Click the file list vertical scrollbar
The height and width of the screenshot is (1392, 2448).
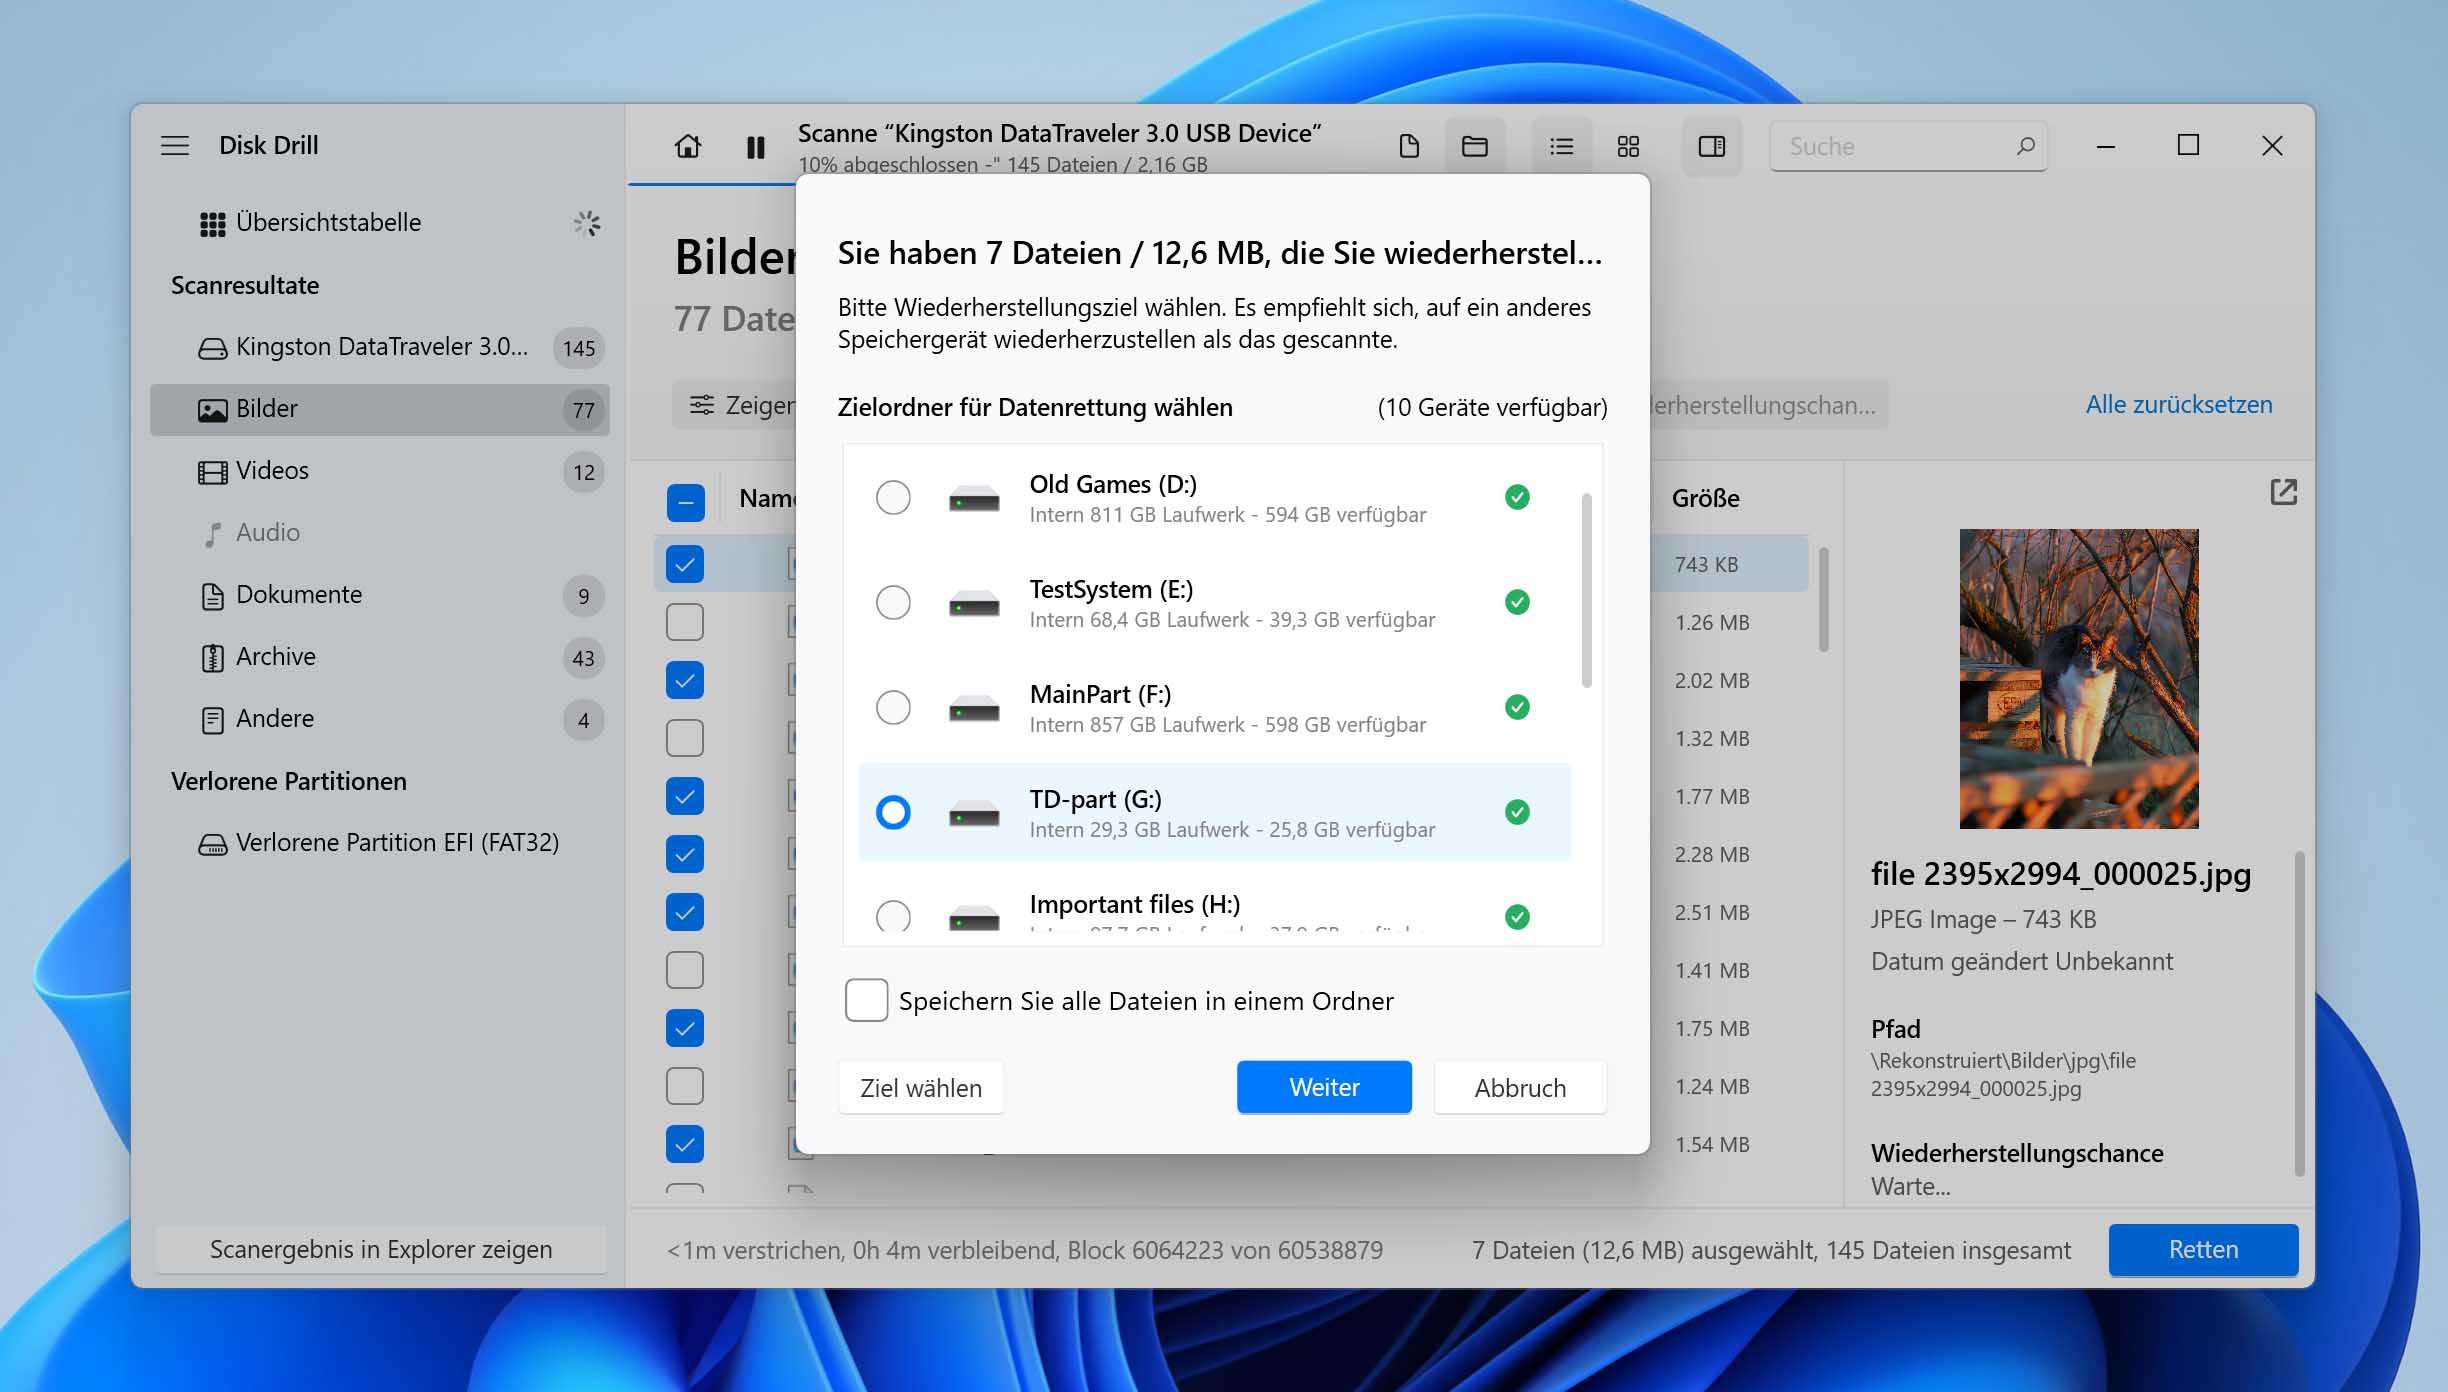point(1824,600)
